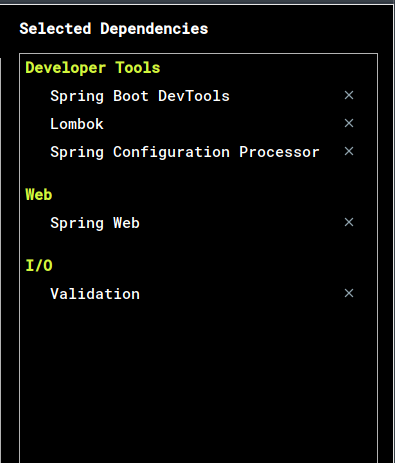The height and width of the screenshot is (463, 395).
Task: Remove Spring Boot DevTools dependency
Action: click(349, 95)
